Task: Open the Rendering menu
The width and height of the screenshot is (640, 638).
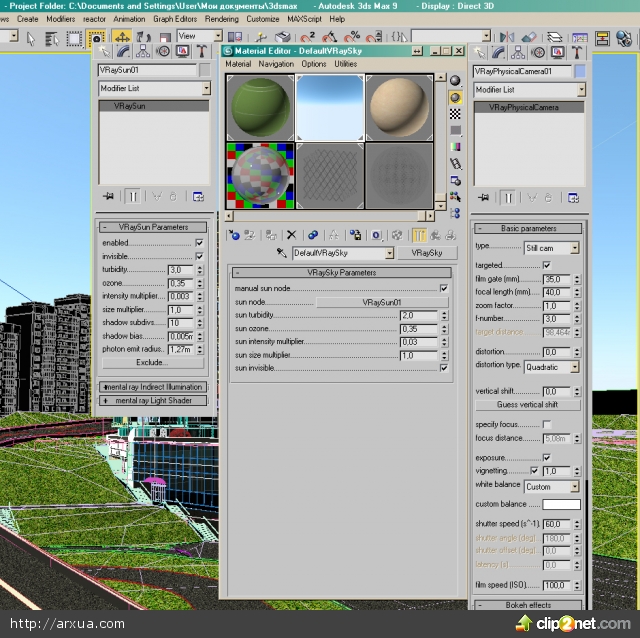Action: click(x=222, y=19)
